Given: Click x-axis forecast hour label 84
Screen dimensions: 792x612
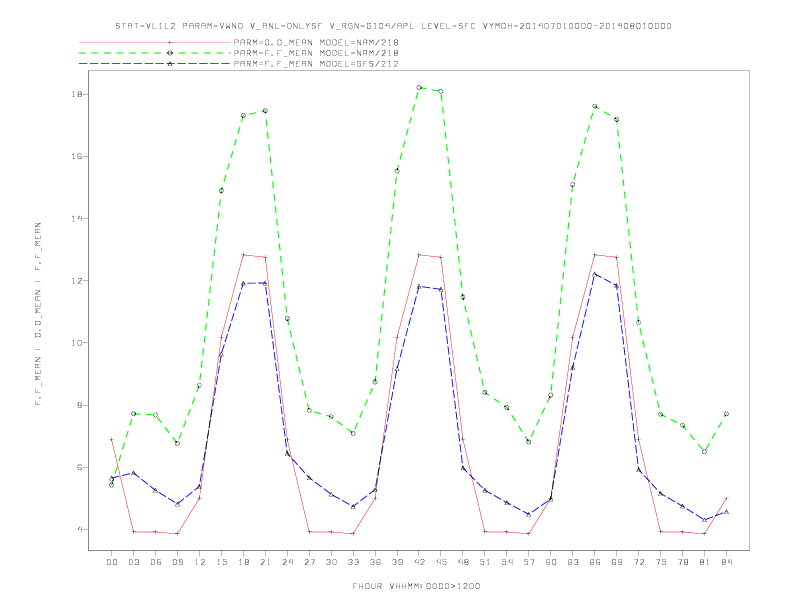Looking at the screenshot, I should coord(726,562).
